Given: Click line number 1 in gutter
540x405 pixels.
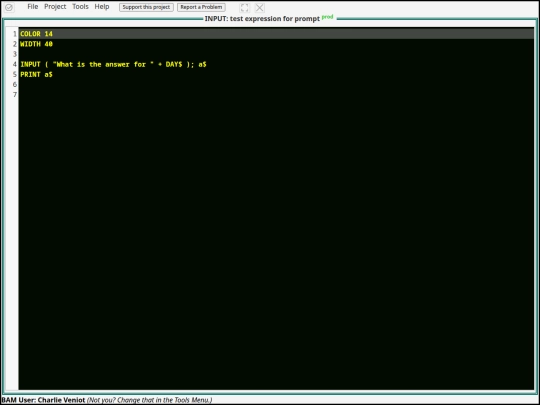Looking at the screenshot, I should pos(15,34).
